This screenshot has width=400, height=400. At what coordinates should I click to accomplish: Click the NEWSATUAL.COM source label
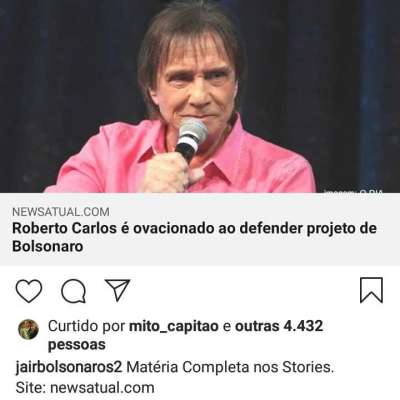[x=61, y=212]
